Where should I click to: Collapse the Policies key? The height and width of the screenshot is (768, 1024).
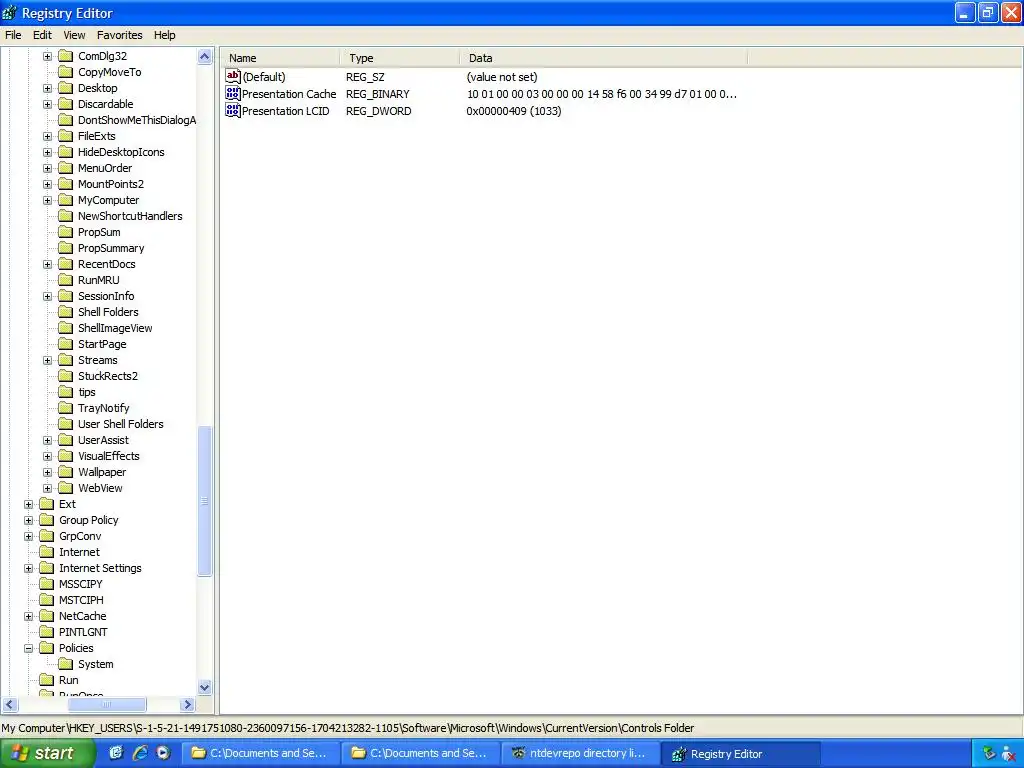(x=29, y=648)
